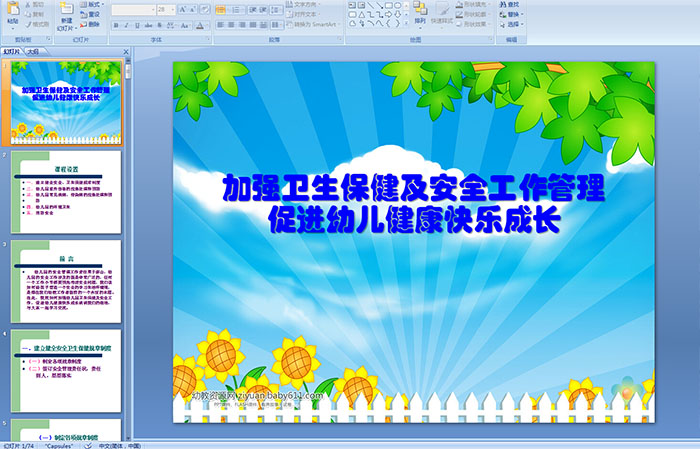Image resolution: width=700 pixels, height=449 pixels.
Task: Select the Rectangle shape
Action: [389, 5]
